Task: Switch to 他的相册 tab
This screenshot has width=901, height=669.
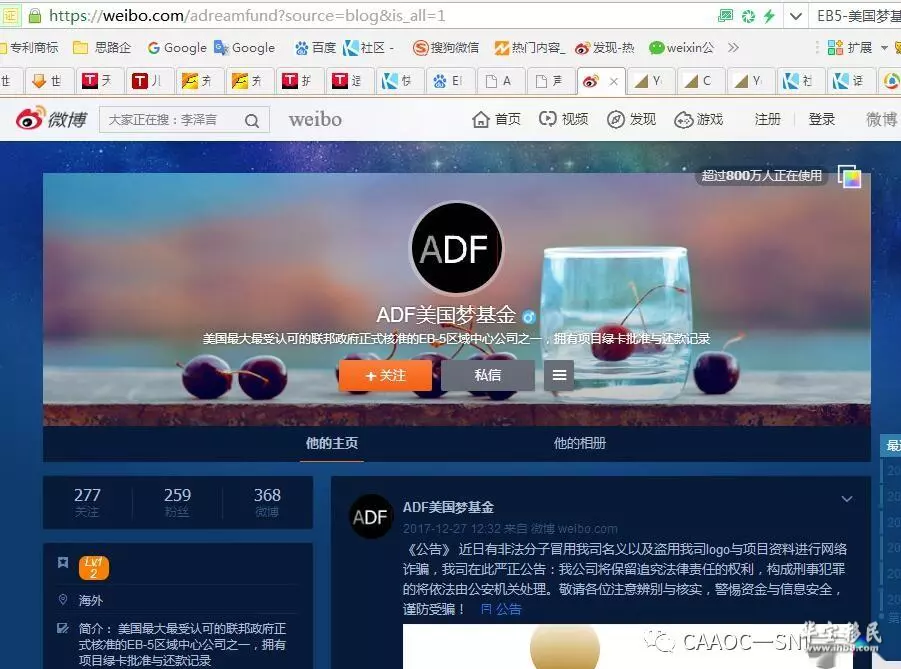Action: tap(579, 443)
